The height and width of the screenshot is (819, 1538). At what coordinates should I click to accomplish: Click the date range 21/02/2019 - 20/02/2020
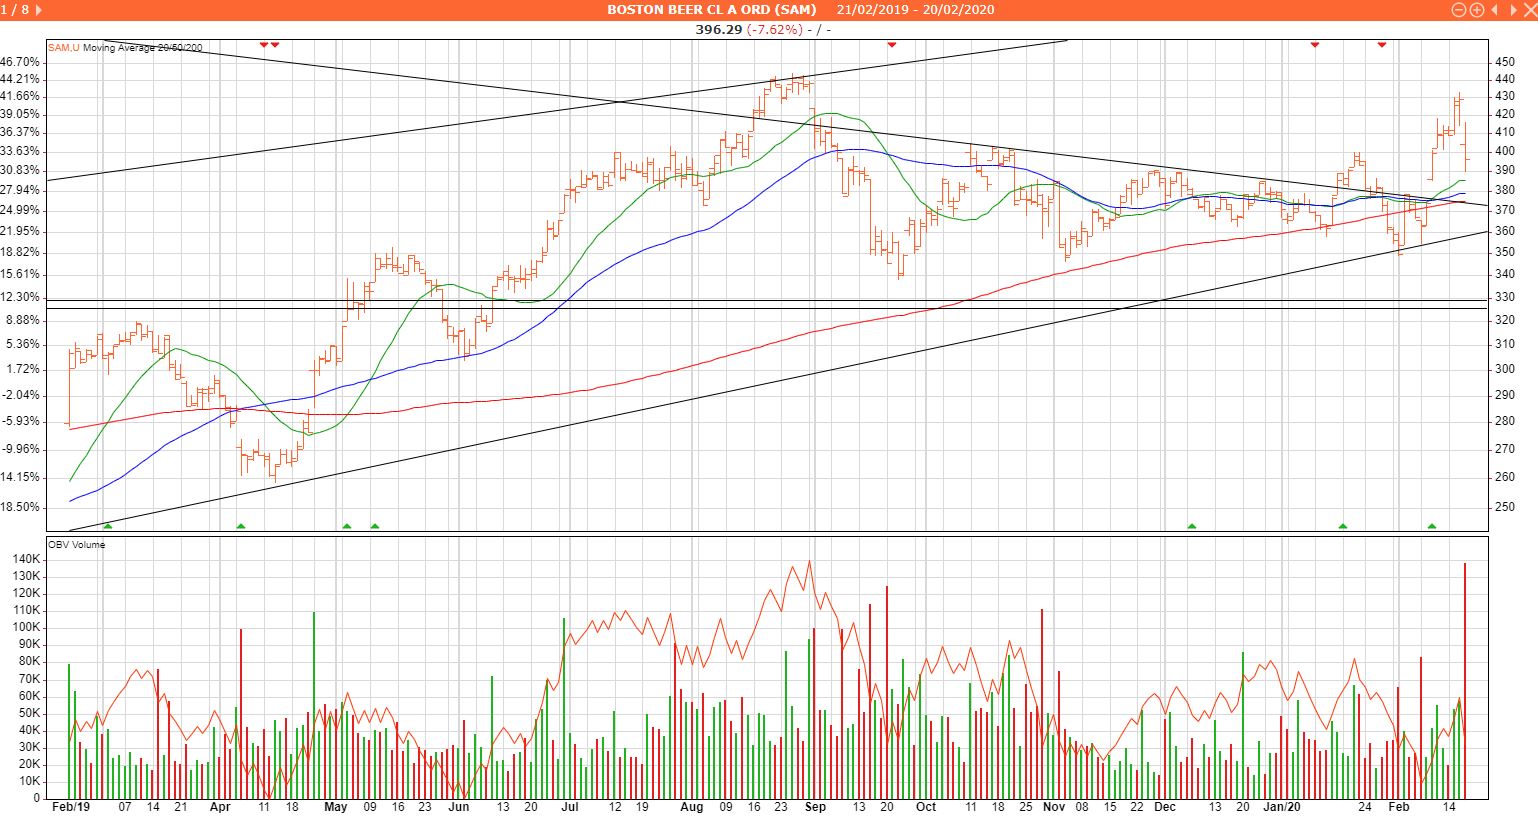point(915,9)
